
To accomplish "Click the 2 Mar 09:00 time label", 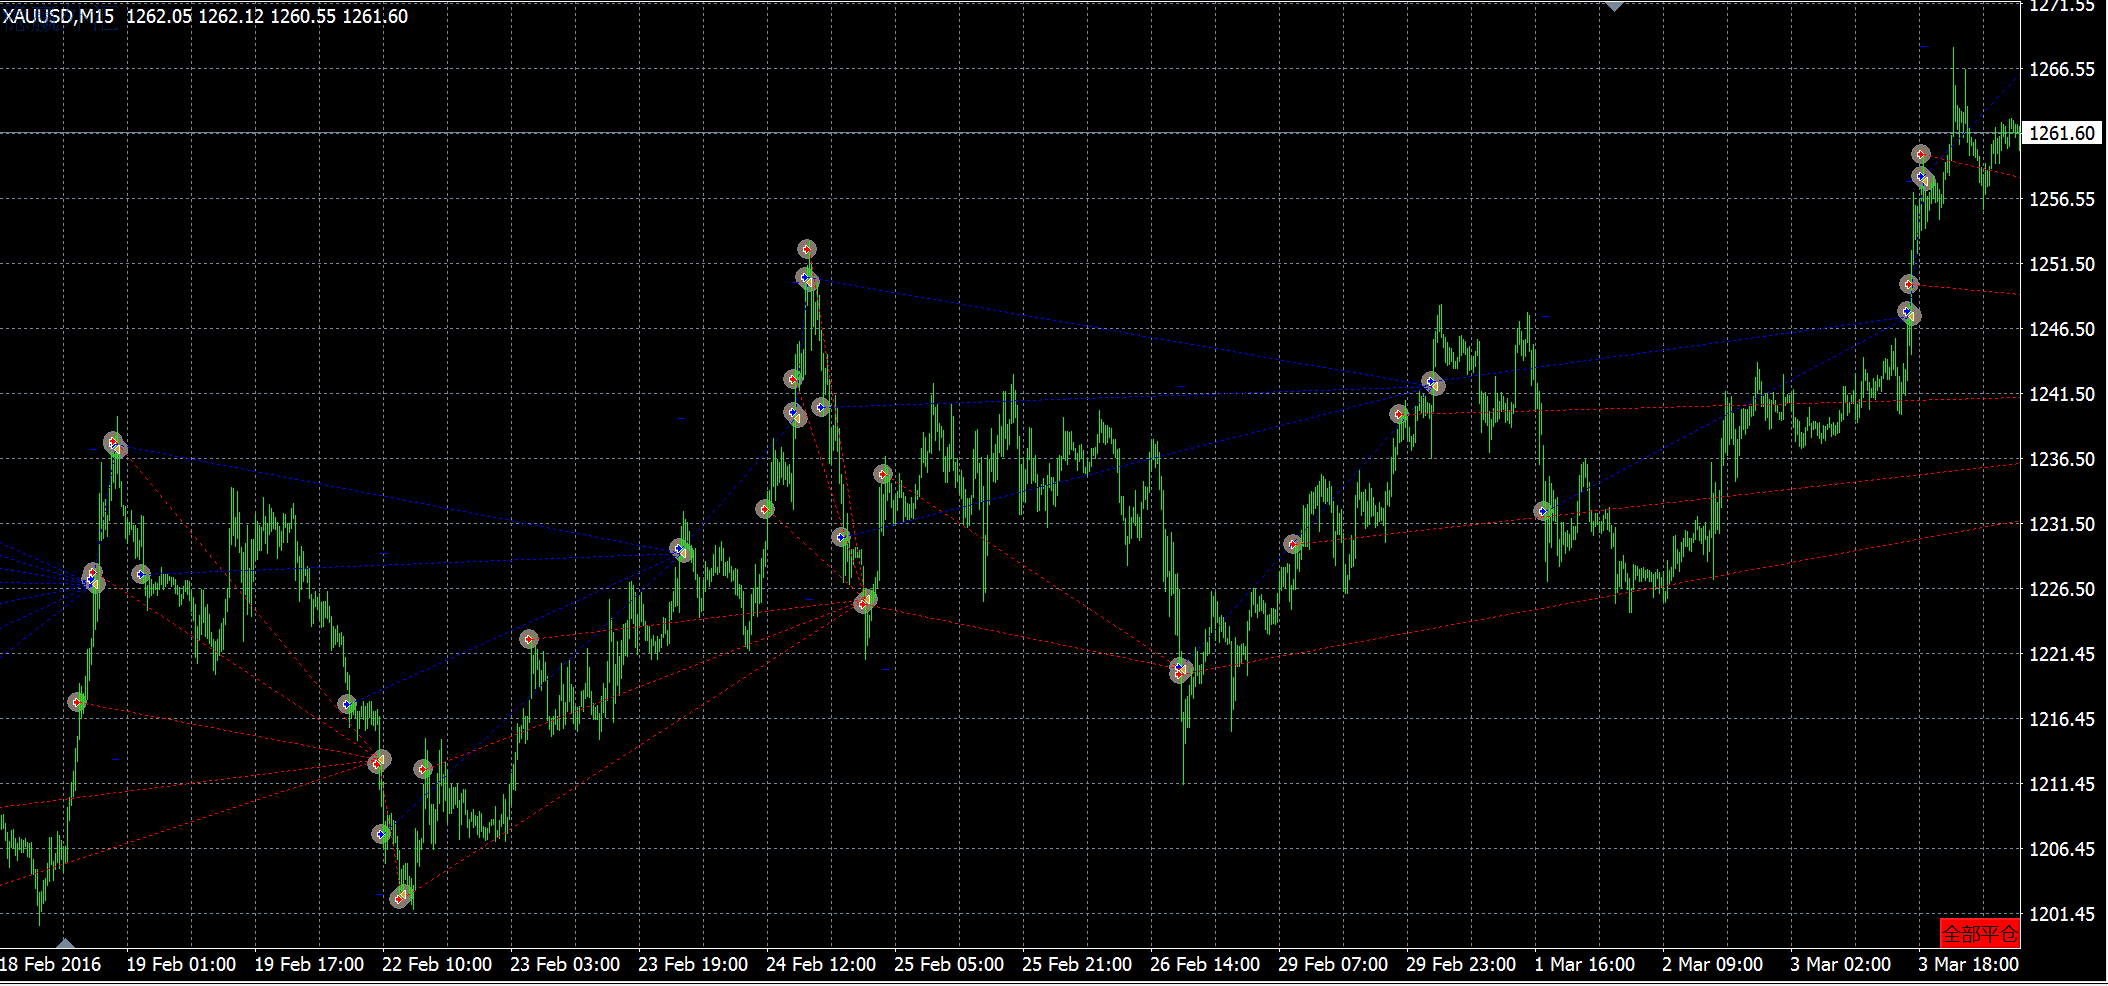I will pyautogui.click(x=1713, y=964).
